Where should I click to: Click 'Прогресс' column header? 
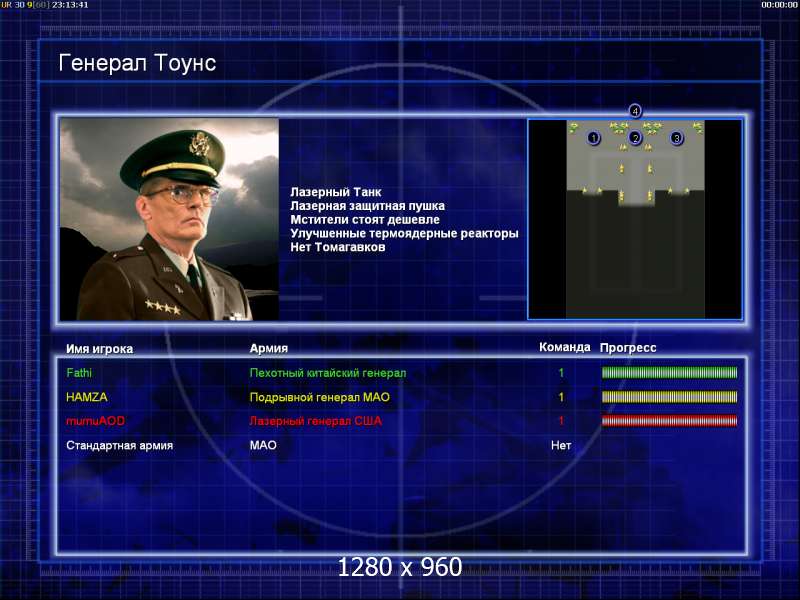tap(628, 348)
